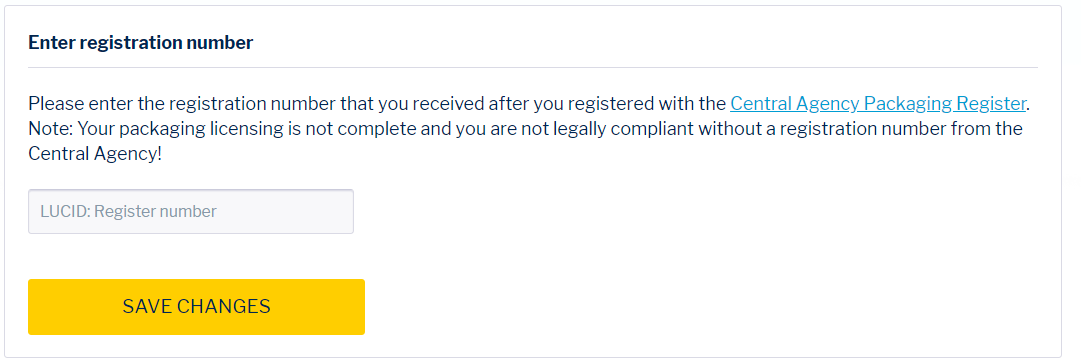Open the Central Agency Packaging Register link

(878, 103)
